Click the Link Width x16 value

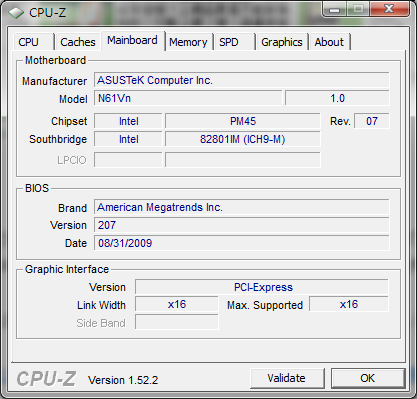tap(177, 304)
